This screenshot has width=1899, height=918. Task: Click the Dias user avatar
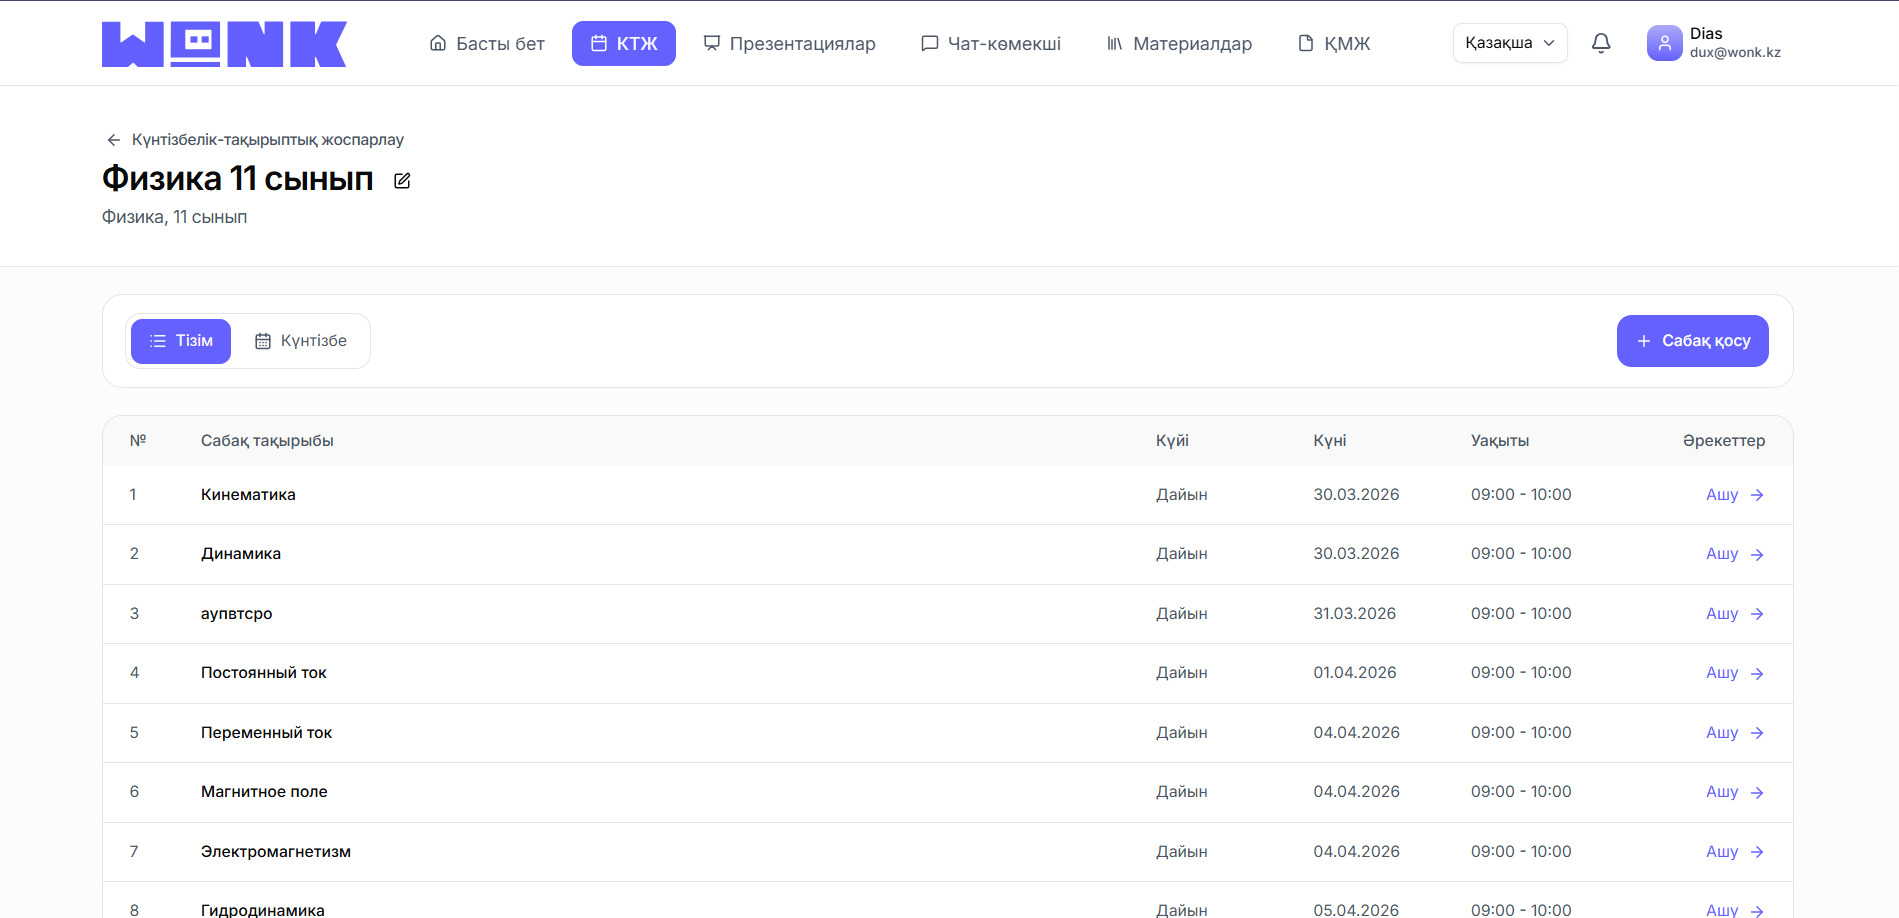[1664, 43]
